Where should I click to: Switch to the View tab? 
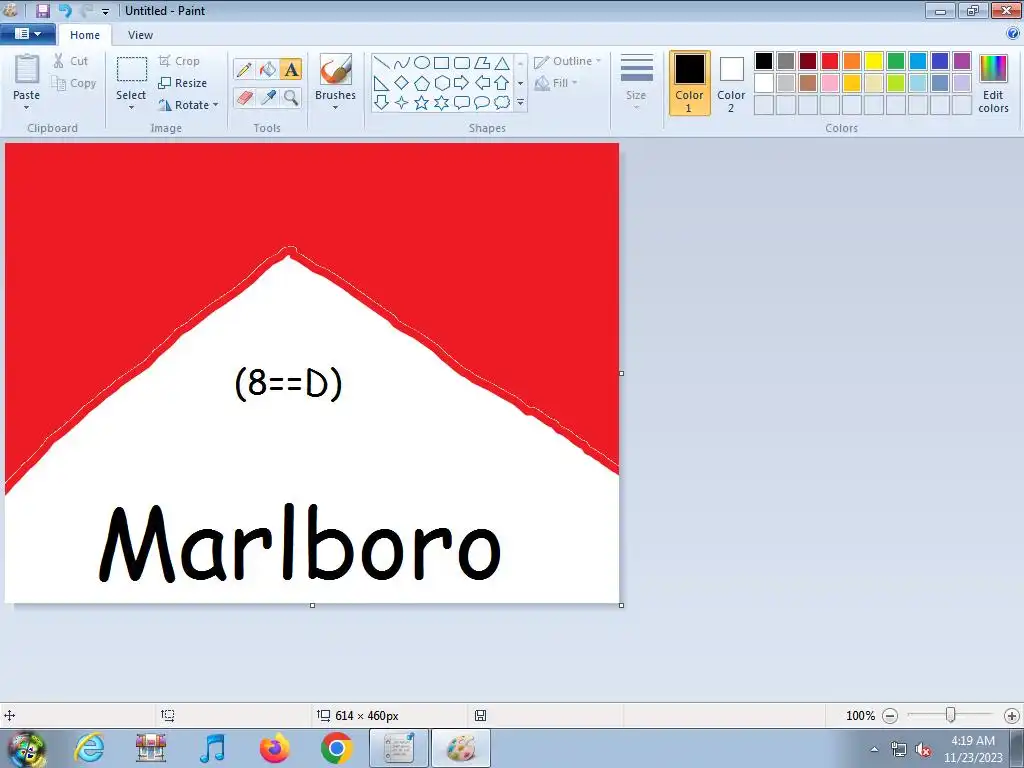(x=140, y=35)
